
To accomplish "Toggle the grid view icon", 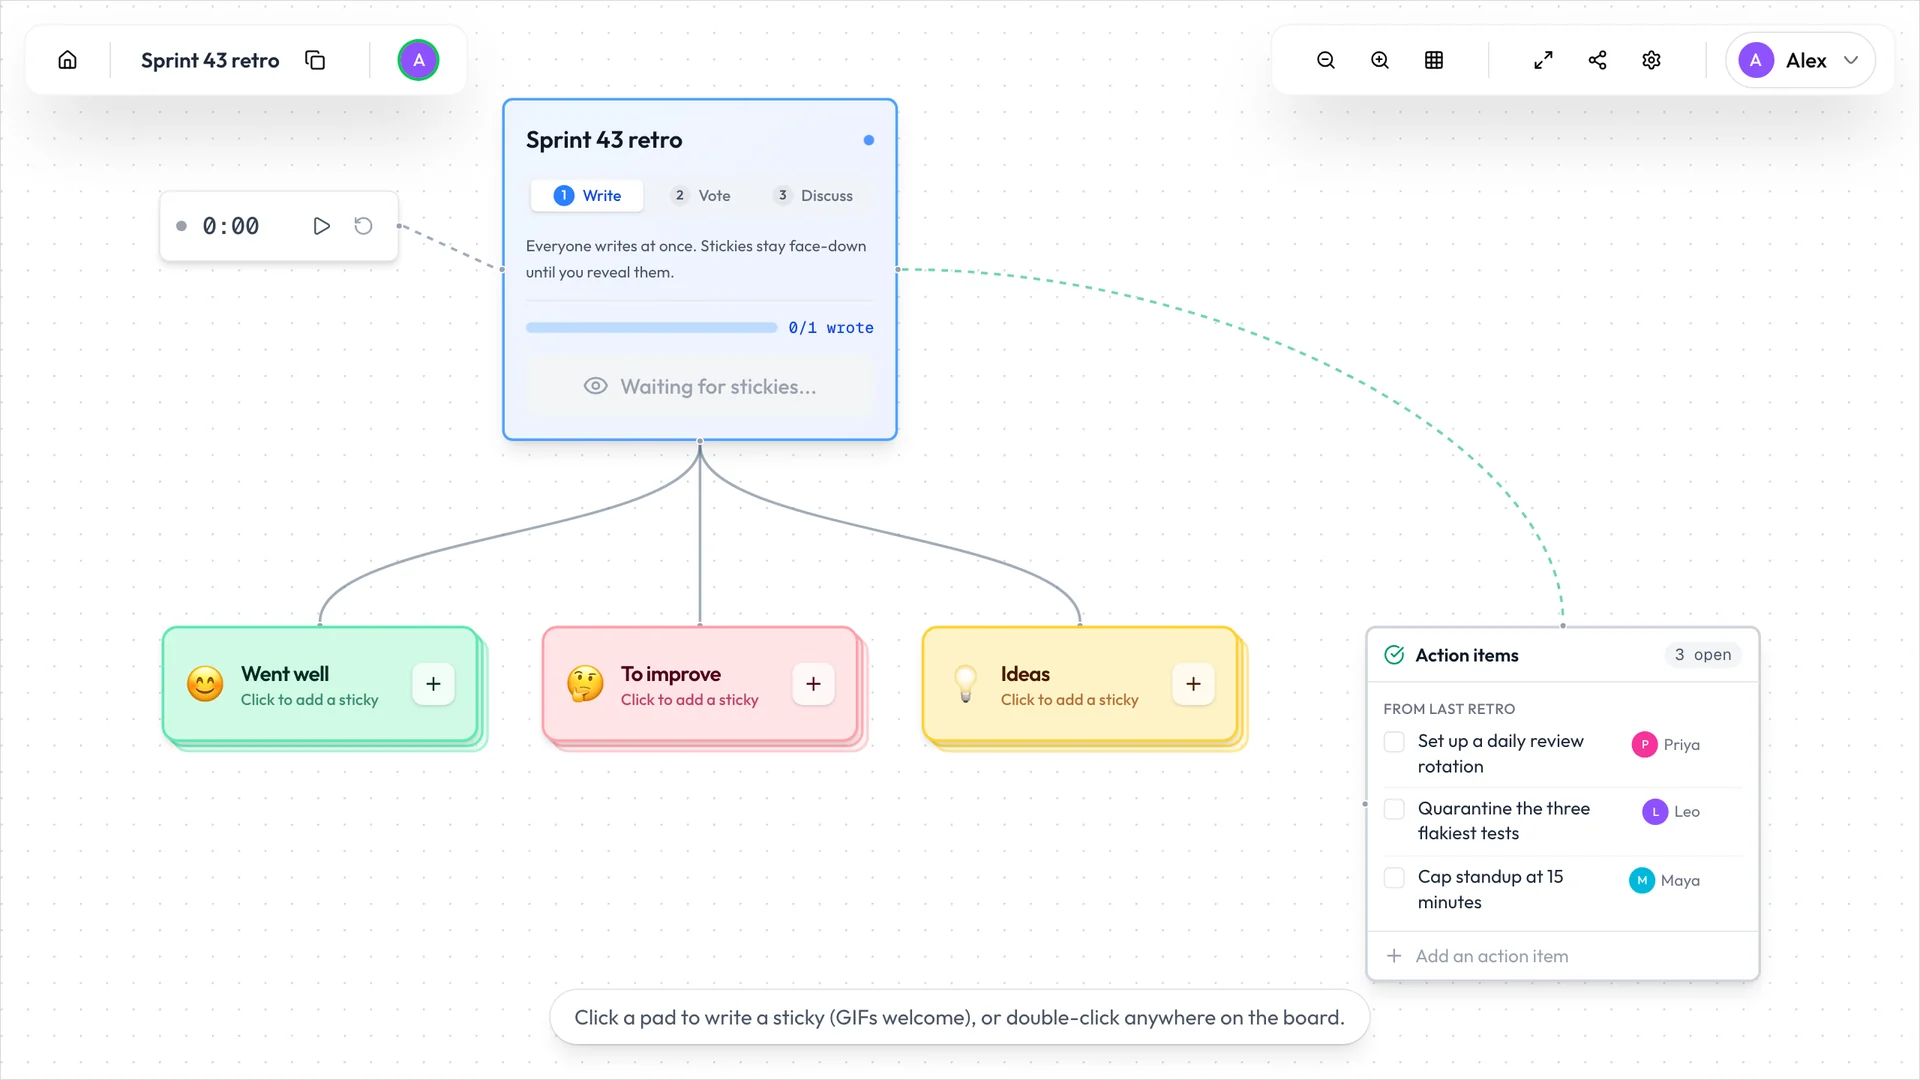I will [1434, 60].
